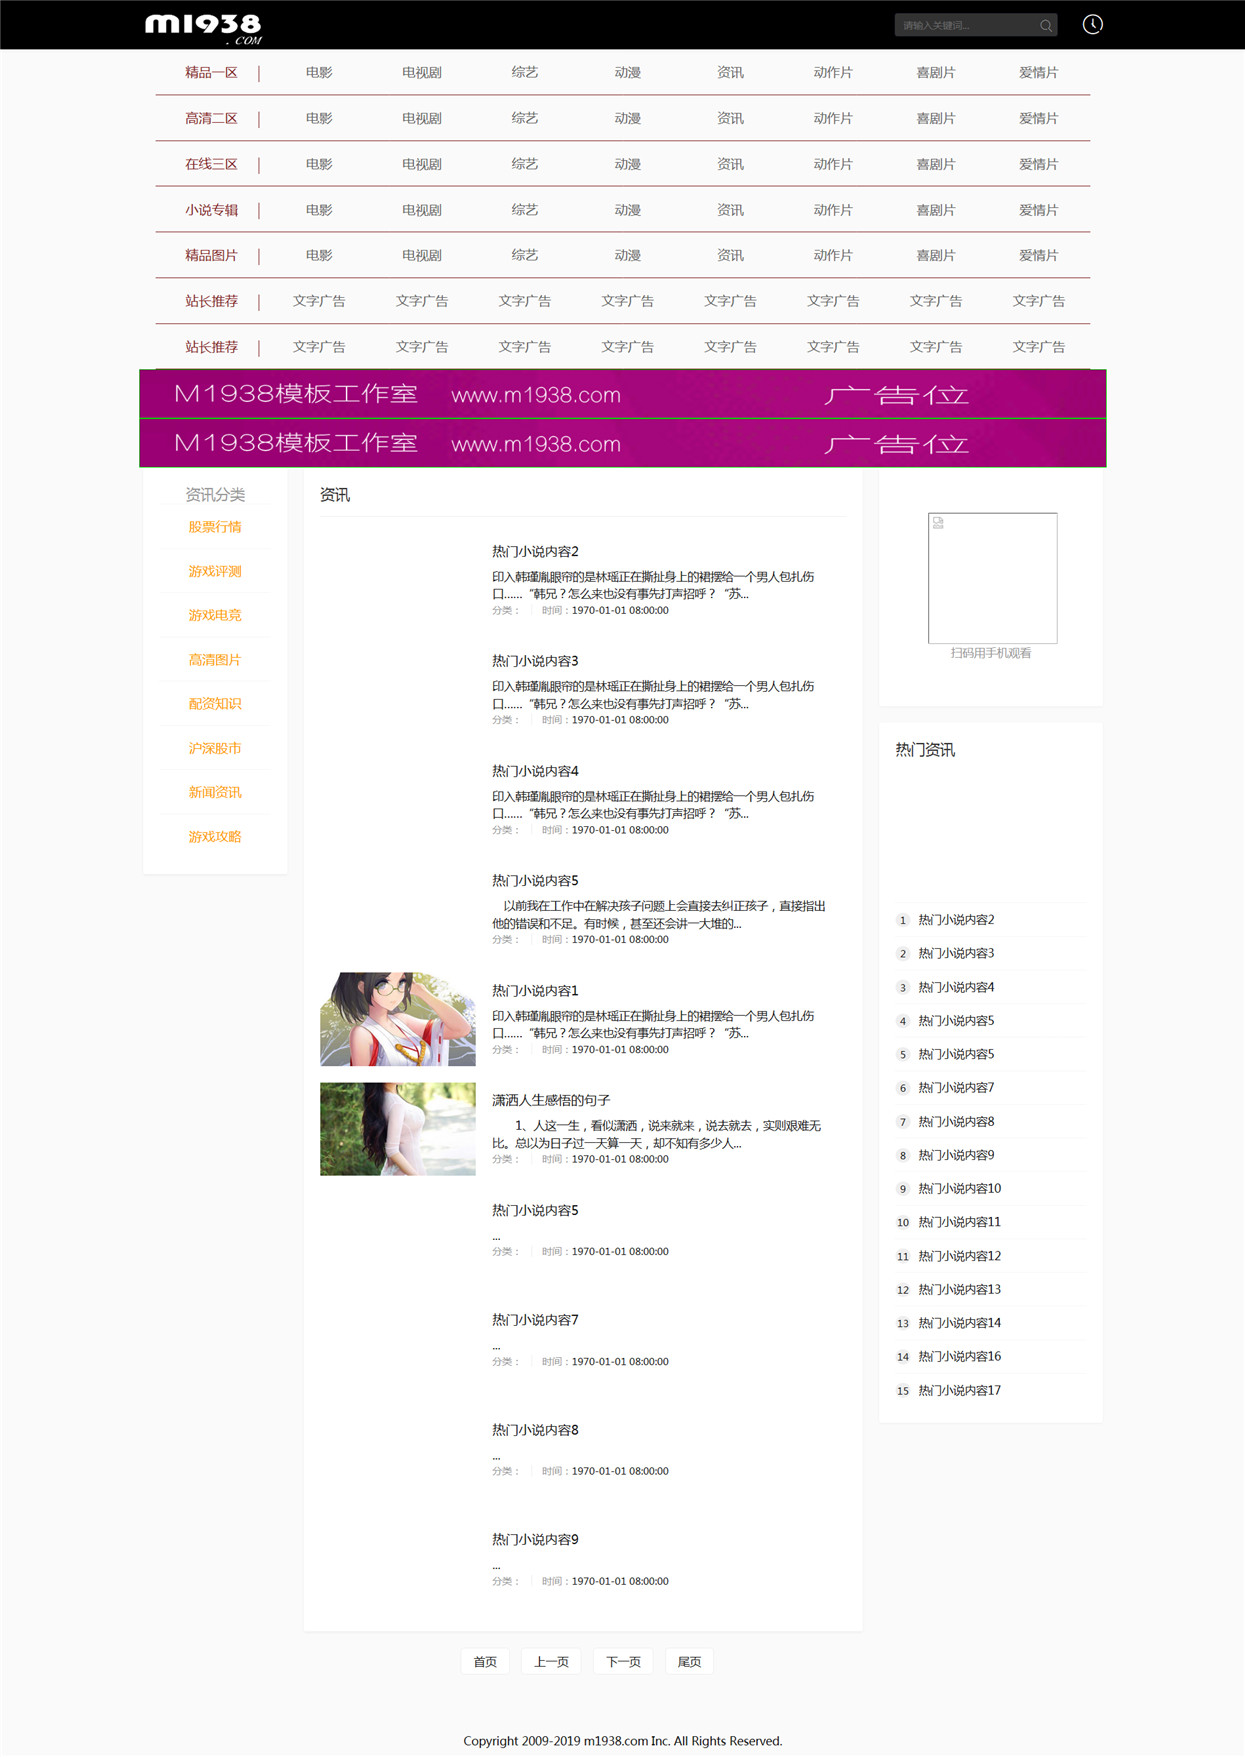Open 游戏评测 category in sidebar
The width and height of the screenshot is (1245, 1757).
(x=215, y=571)
